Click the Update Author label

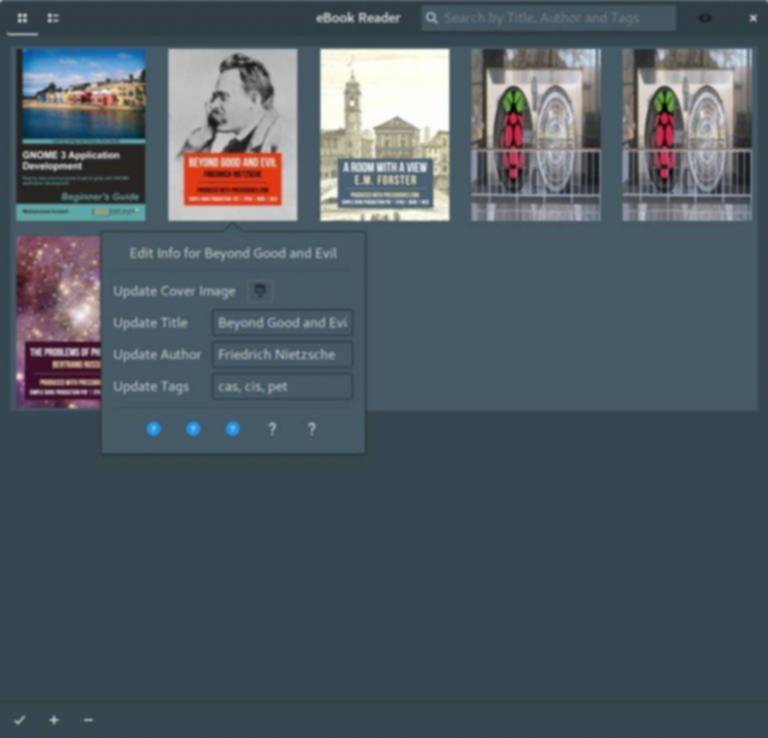click(x=157, y=355)
